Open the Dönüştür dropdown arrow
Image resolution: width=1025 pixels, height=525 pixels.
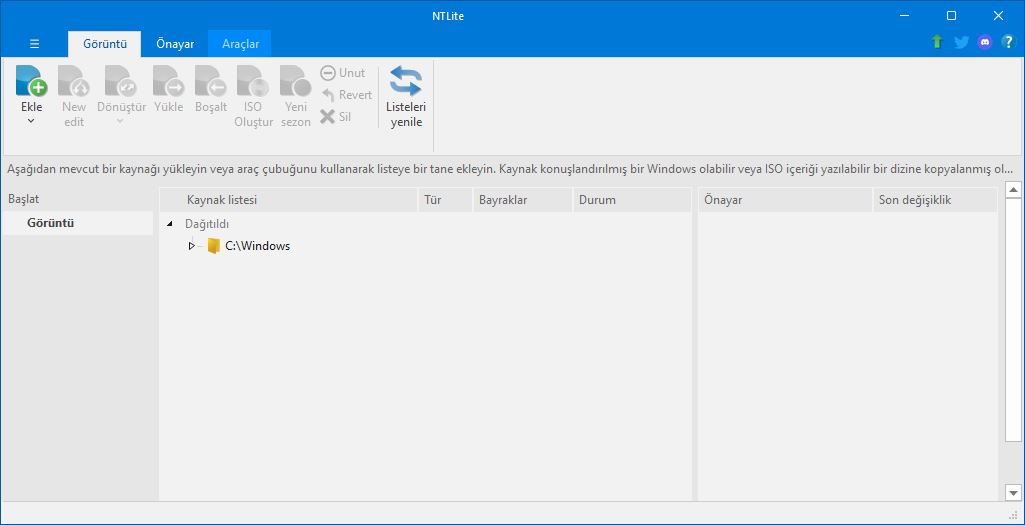point(121,121)
